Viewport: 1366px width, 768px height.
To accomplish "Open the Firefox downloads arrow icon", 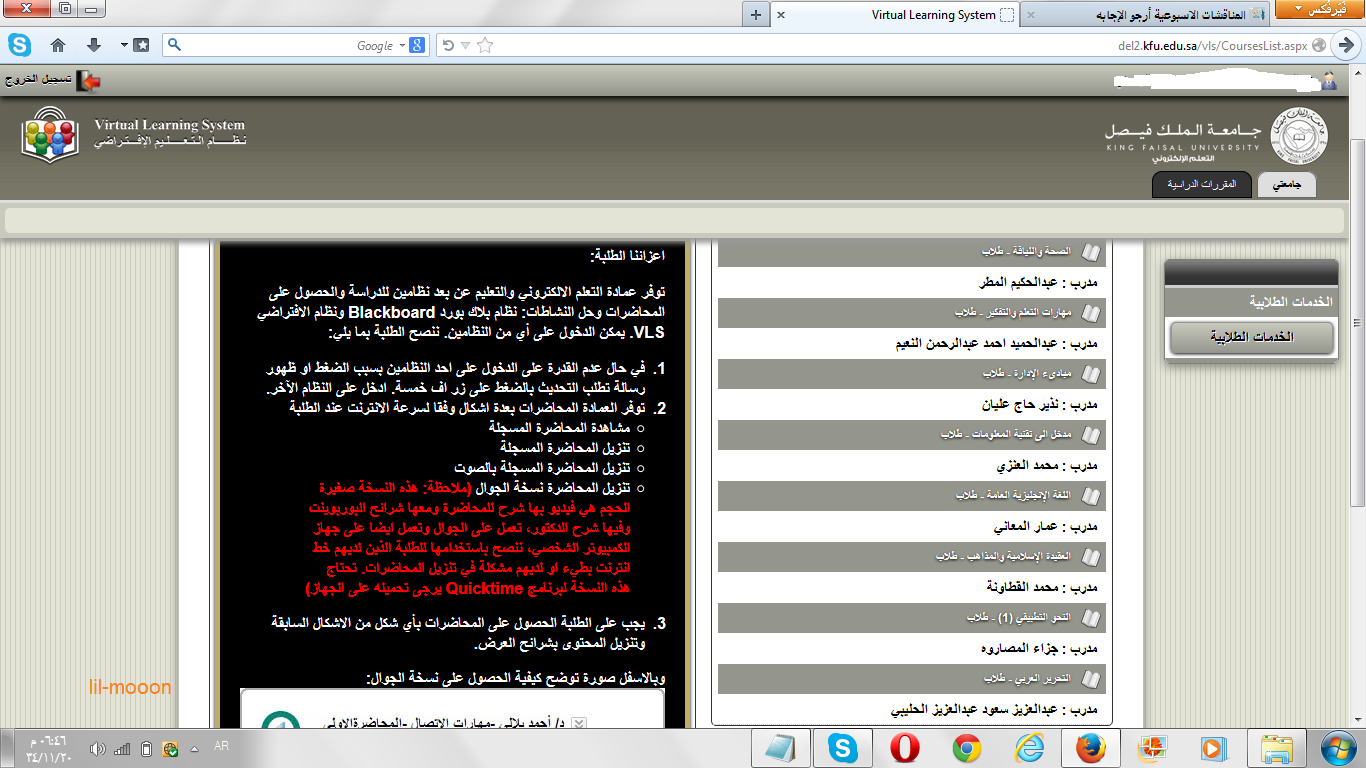I will (x=94, y=45).
